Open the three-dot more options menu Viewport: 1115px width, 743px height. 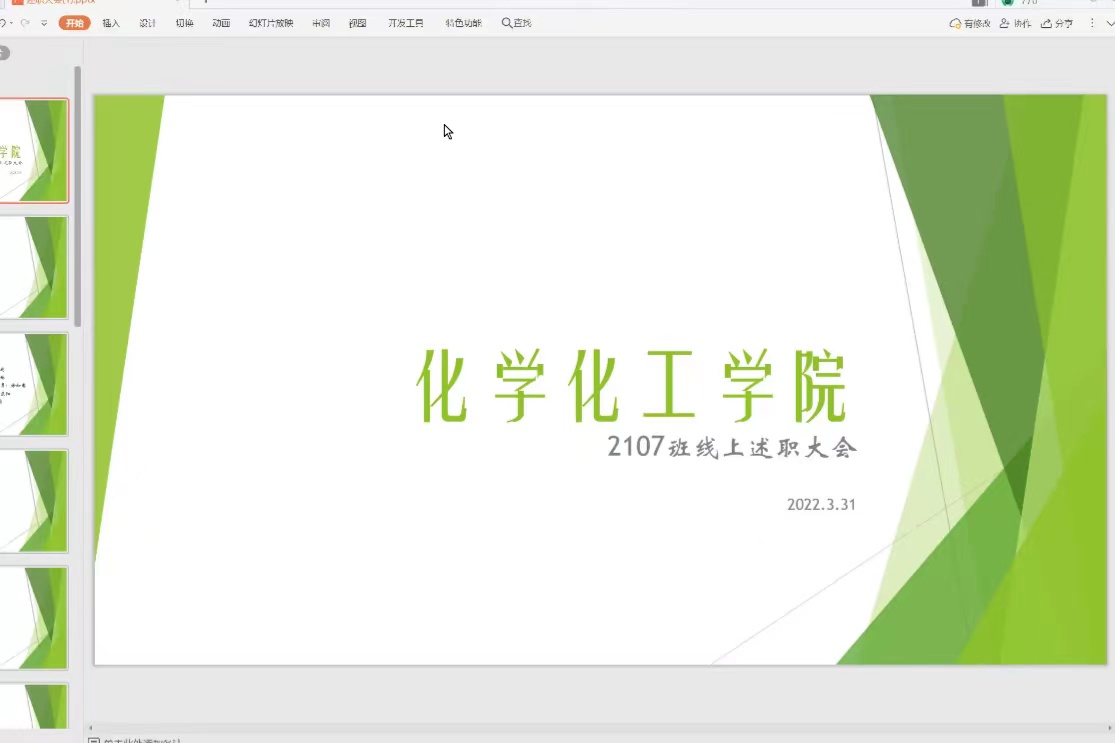pyautogui.click(x=1092, y=23)
